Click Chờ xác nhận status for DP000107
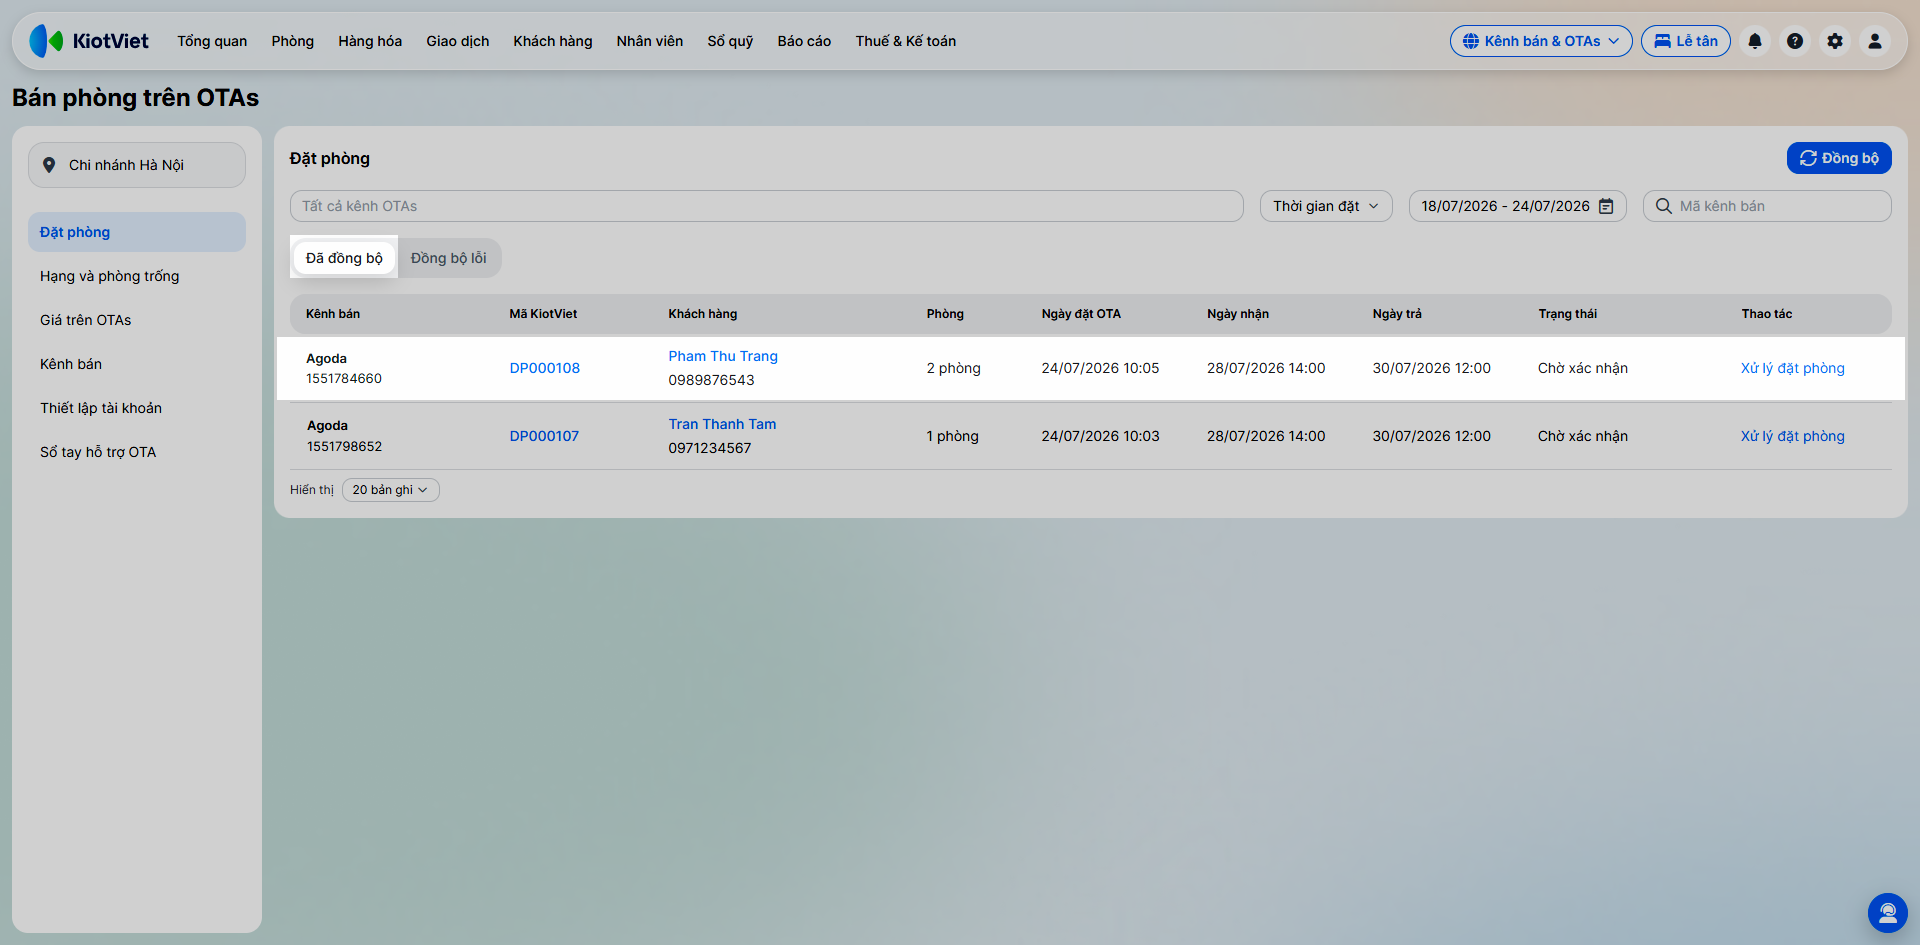The width and height of the screenshot is (1920, 945). point(1583,436)
